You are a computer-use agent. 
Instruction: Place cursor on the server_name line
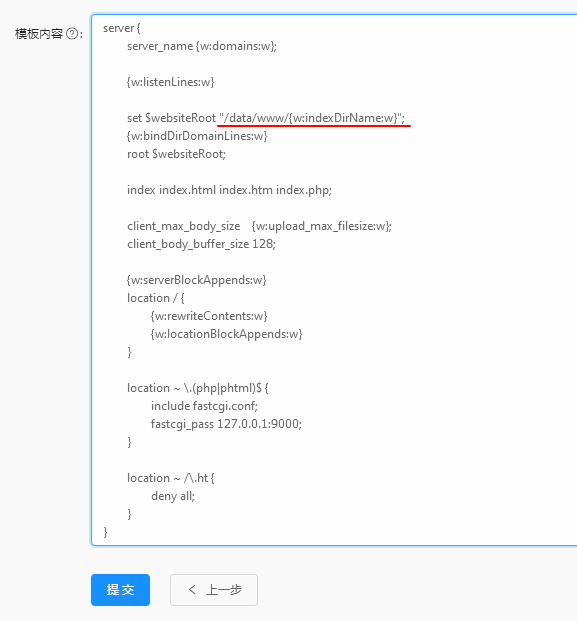click(202, 46)
